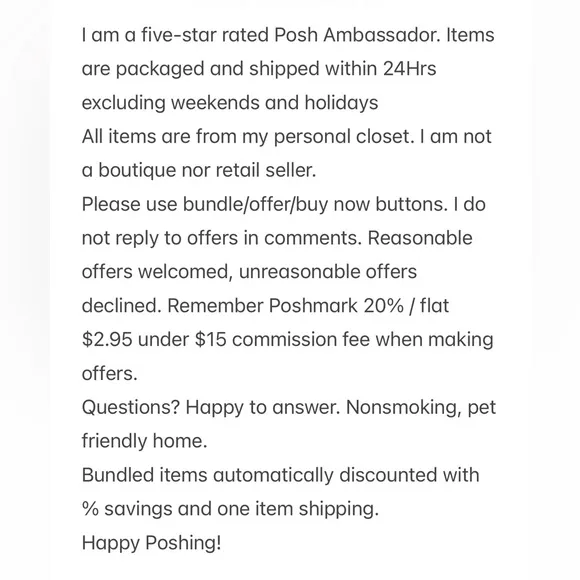Click the 'declined. Remember Poshmark 20%' line
Screen dimensions: 580x580
(265, 306)
